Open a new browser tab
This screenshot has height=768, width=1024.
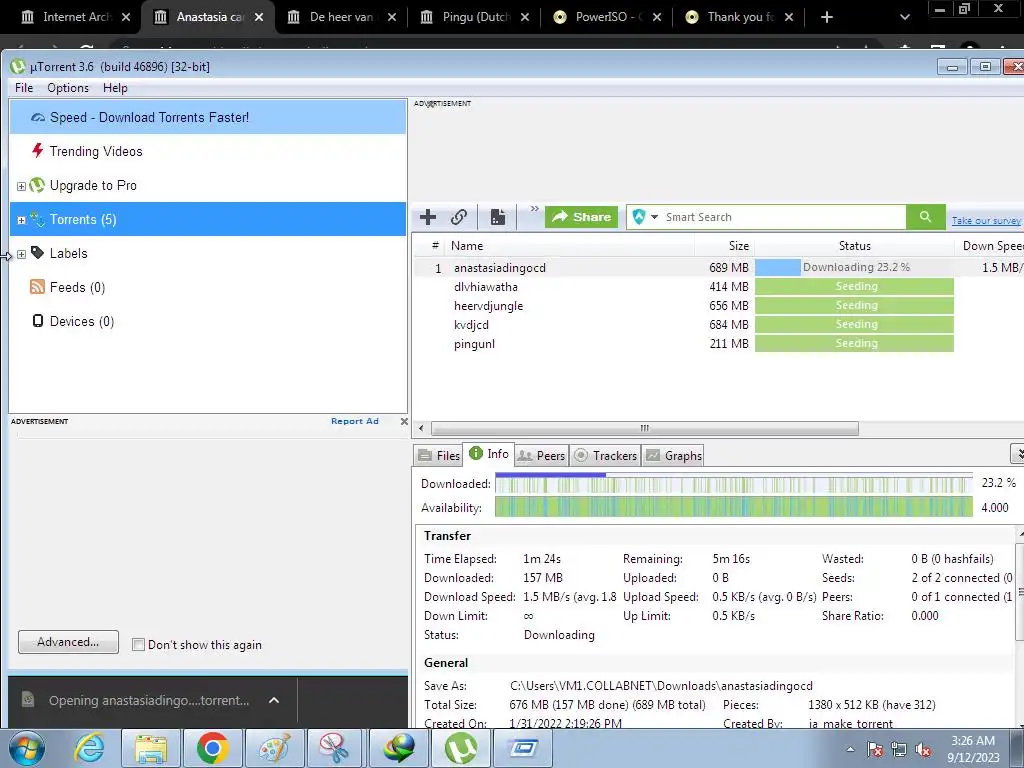coord(827,17)
